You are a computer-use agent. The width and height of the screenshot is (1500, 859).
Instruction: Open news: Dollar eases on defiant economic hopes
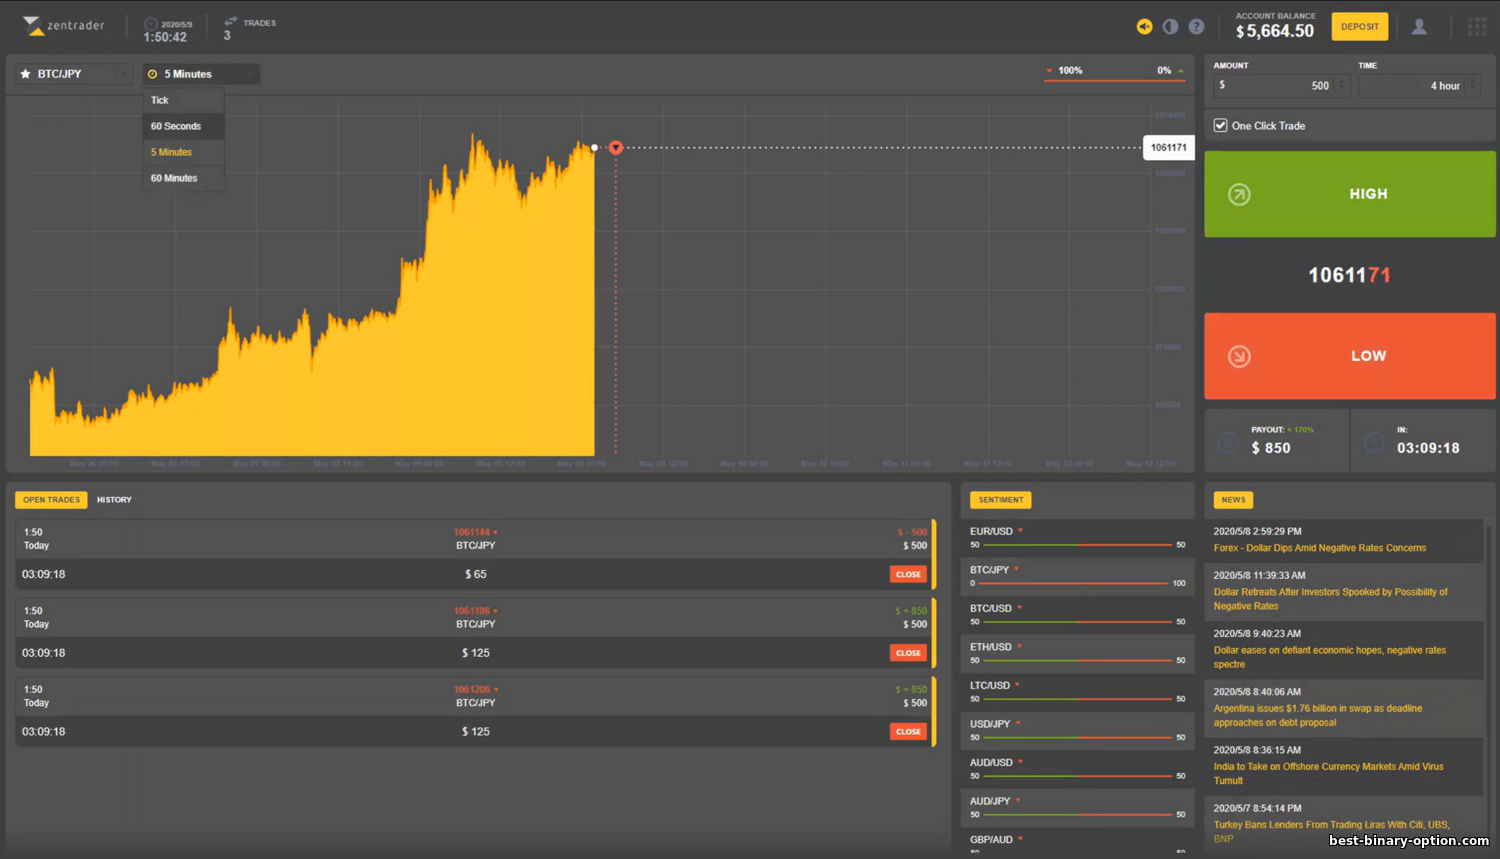[x=1330, y=657]
